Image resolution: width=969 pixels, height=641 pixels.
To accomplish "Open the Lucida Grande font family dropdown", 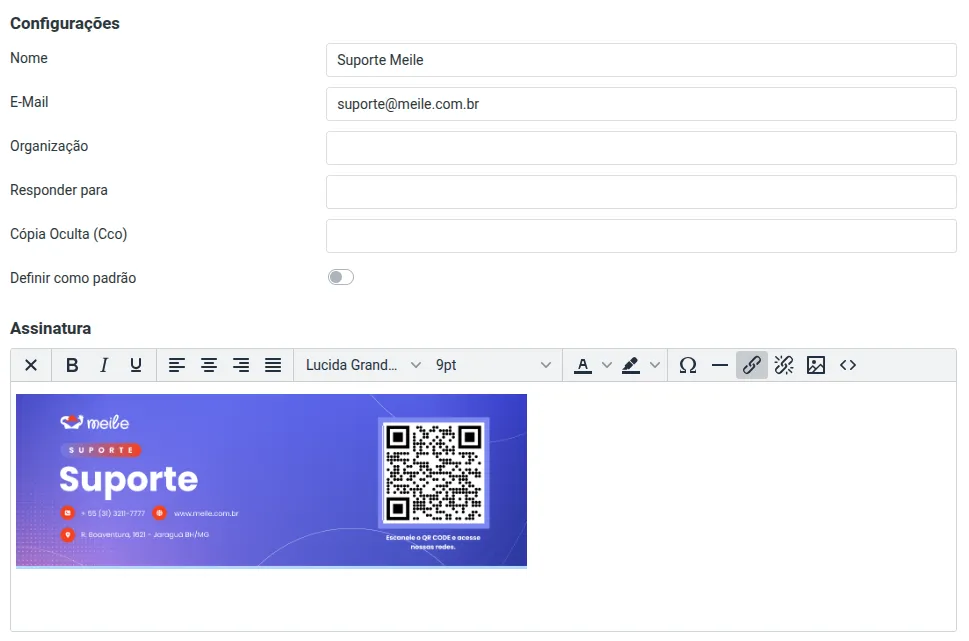I will (363, 365).
